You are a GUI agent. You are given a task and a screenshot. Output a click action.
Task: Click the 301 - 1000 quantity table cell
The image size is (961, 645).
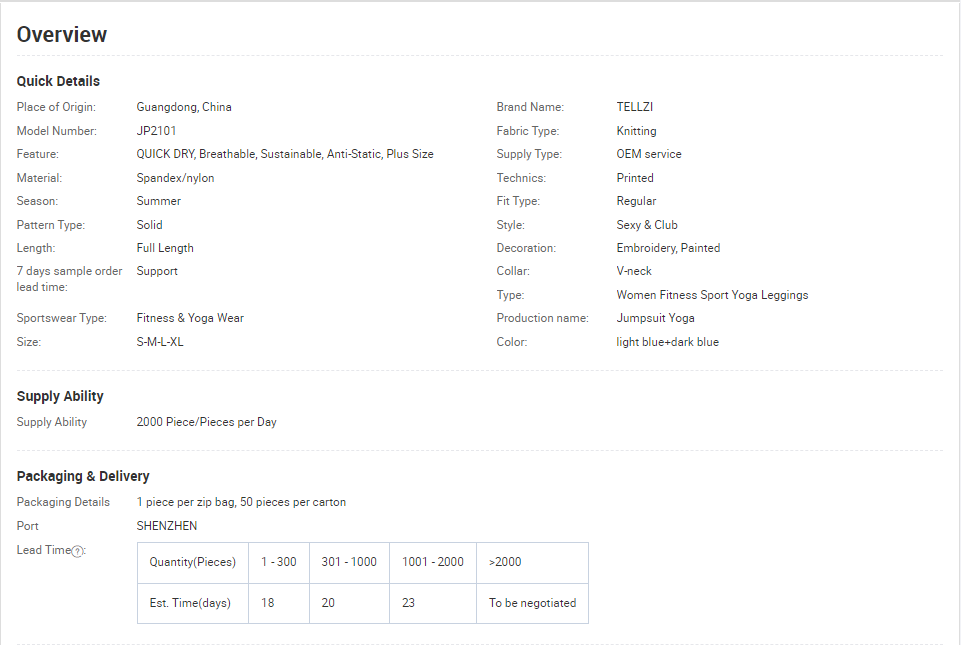point(349,562)
